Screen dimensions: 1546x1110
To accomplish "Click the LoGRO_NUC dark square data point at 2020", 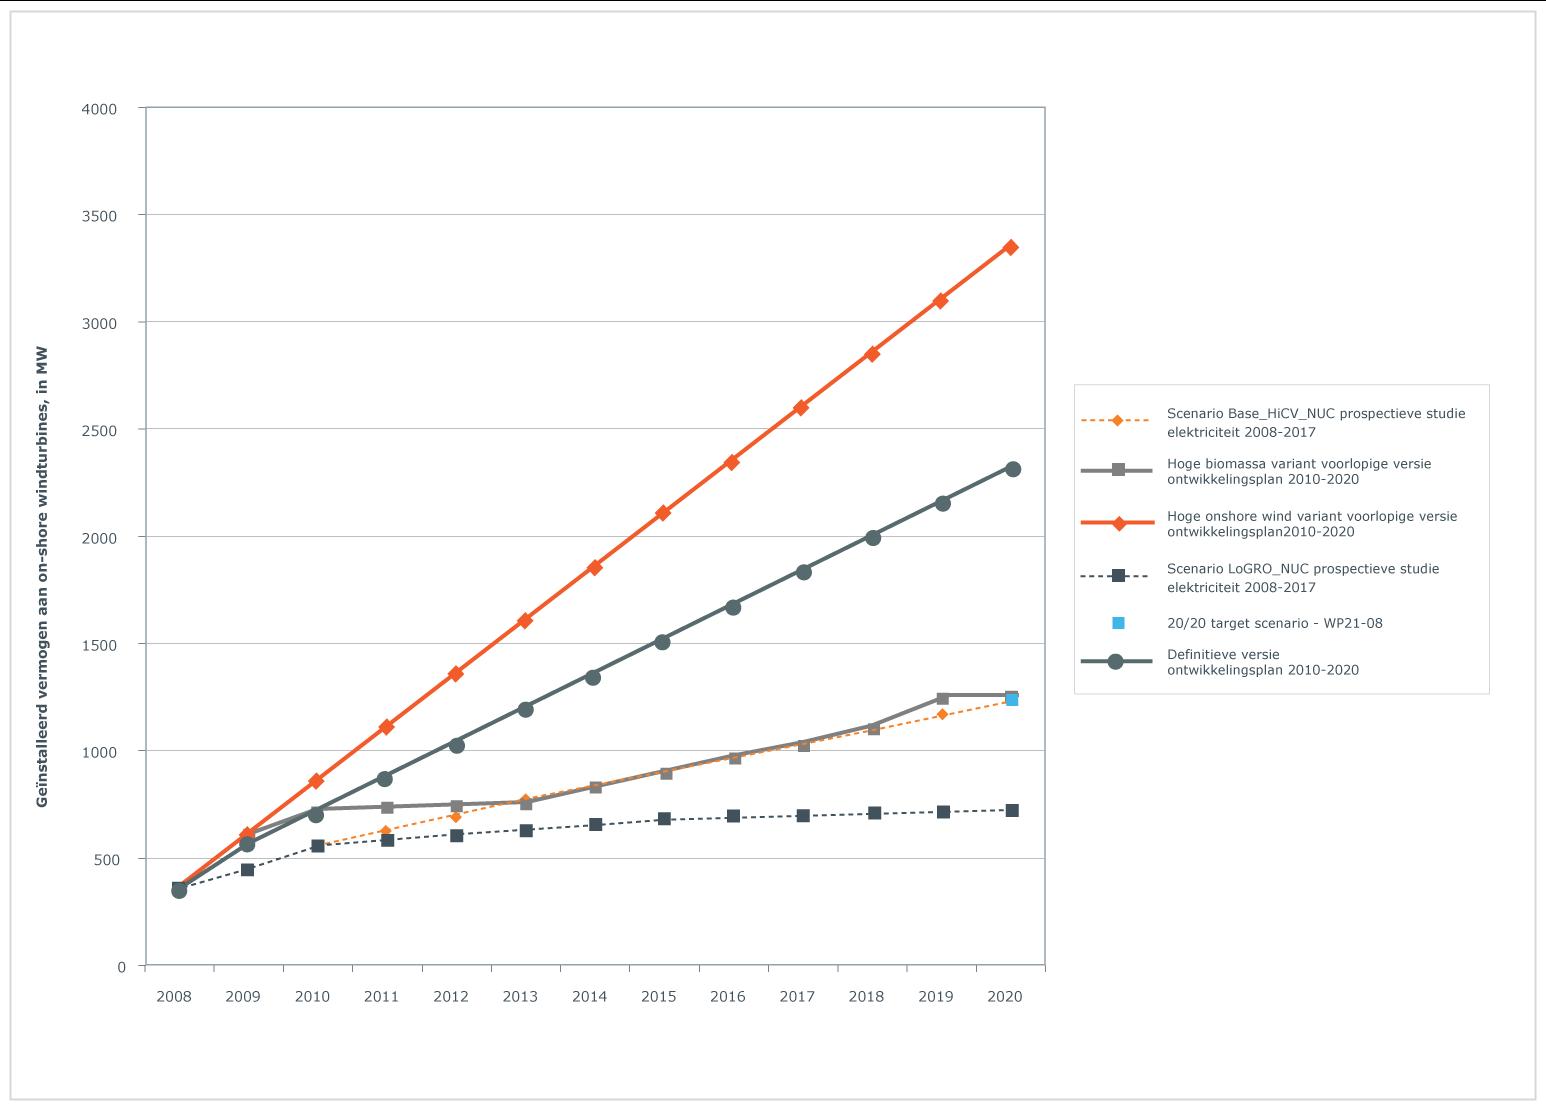I will pyautogui.click(x=1012, y=811).
